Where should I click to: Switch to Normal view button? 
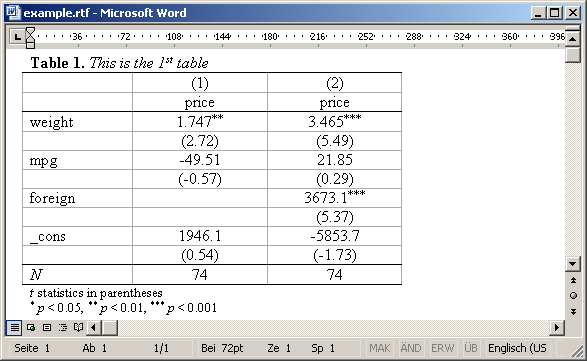click(14, 328)
